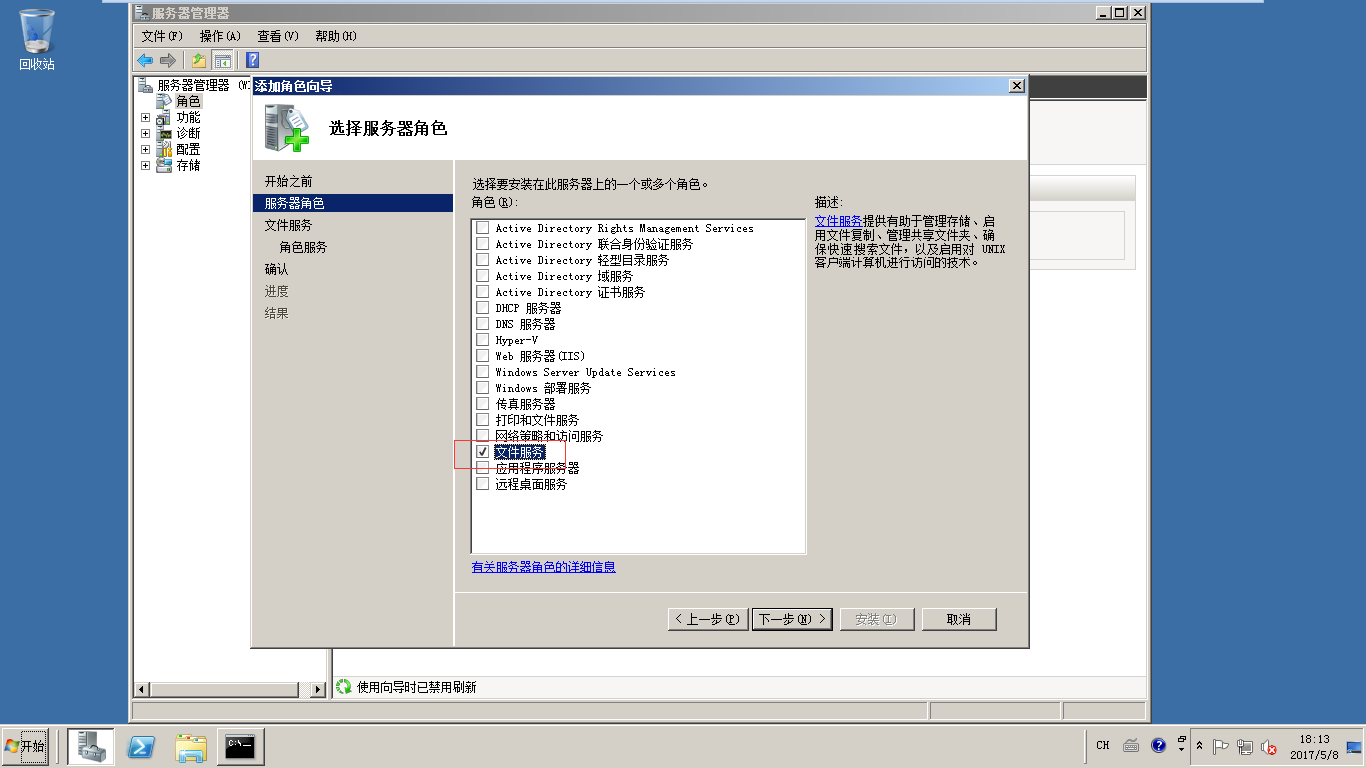
Task: Click the 存储 node icon in tree
Action: click(165, 165)
